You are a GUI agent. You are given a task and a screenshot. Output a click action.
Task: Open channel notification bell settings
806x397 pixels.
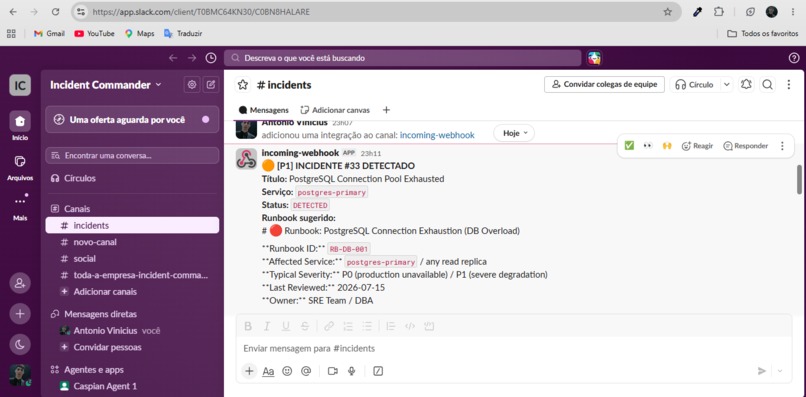[746, 84]
